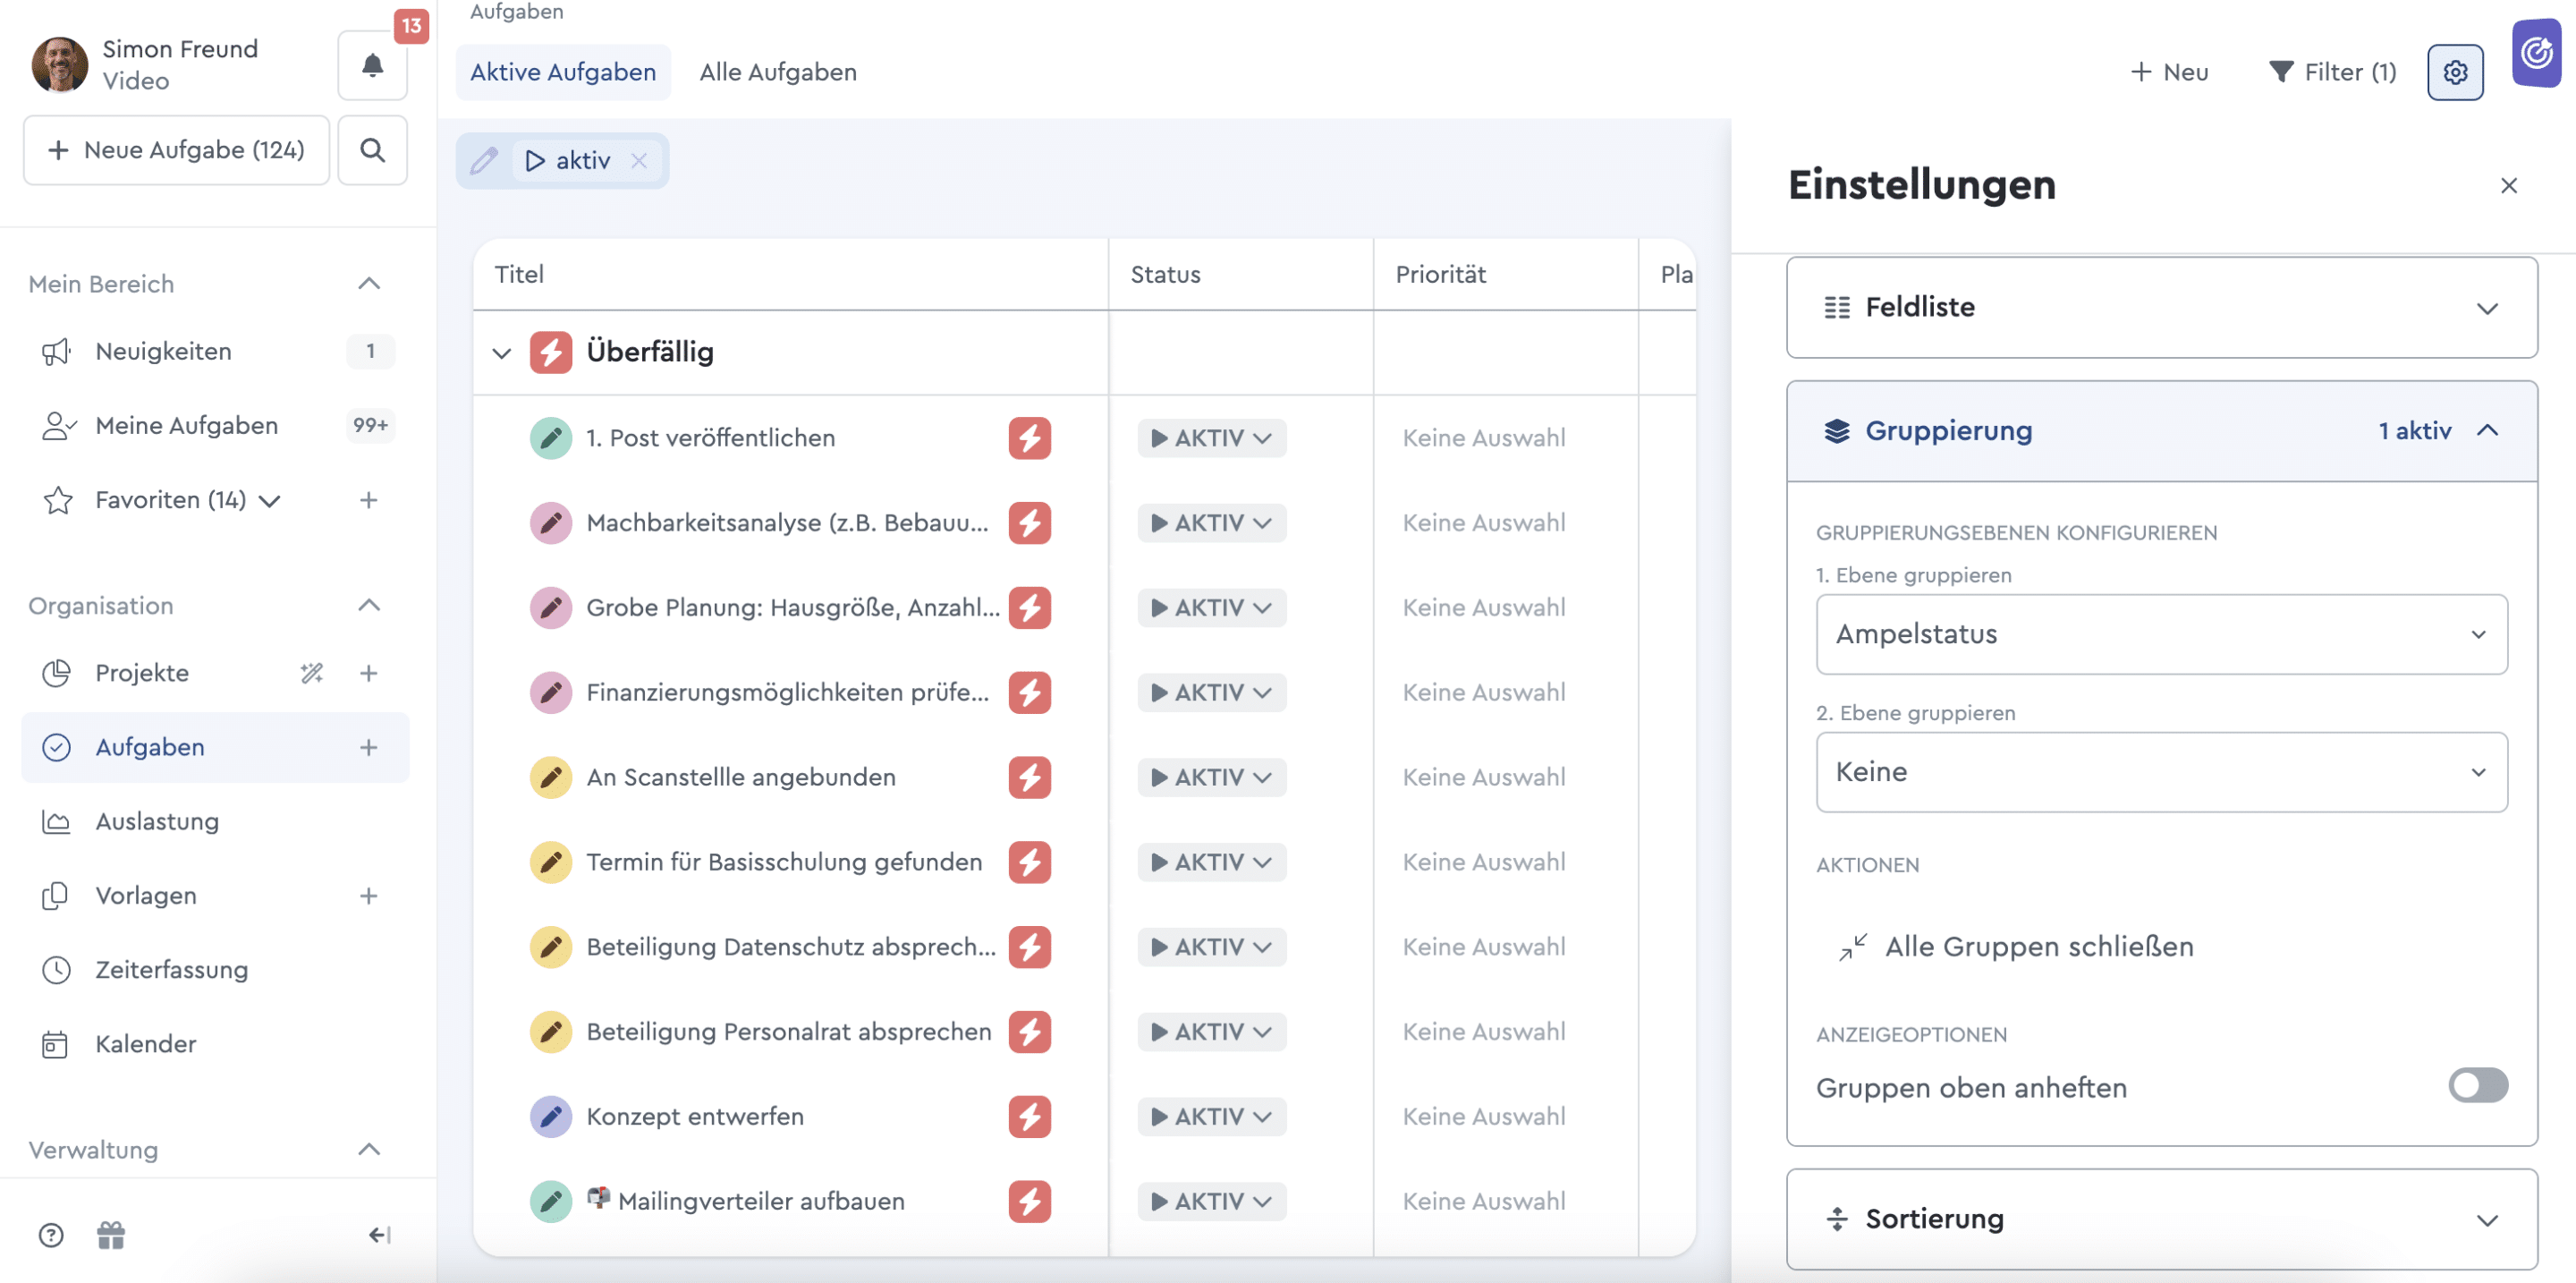This screenshot has height=1283, width=2576.
Task: Close the Einstellungen panel
Action: [2508, 186]
